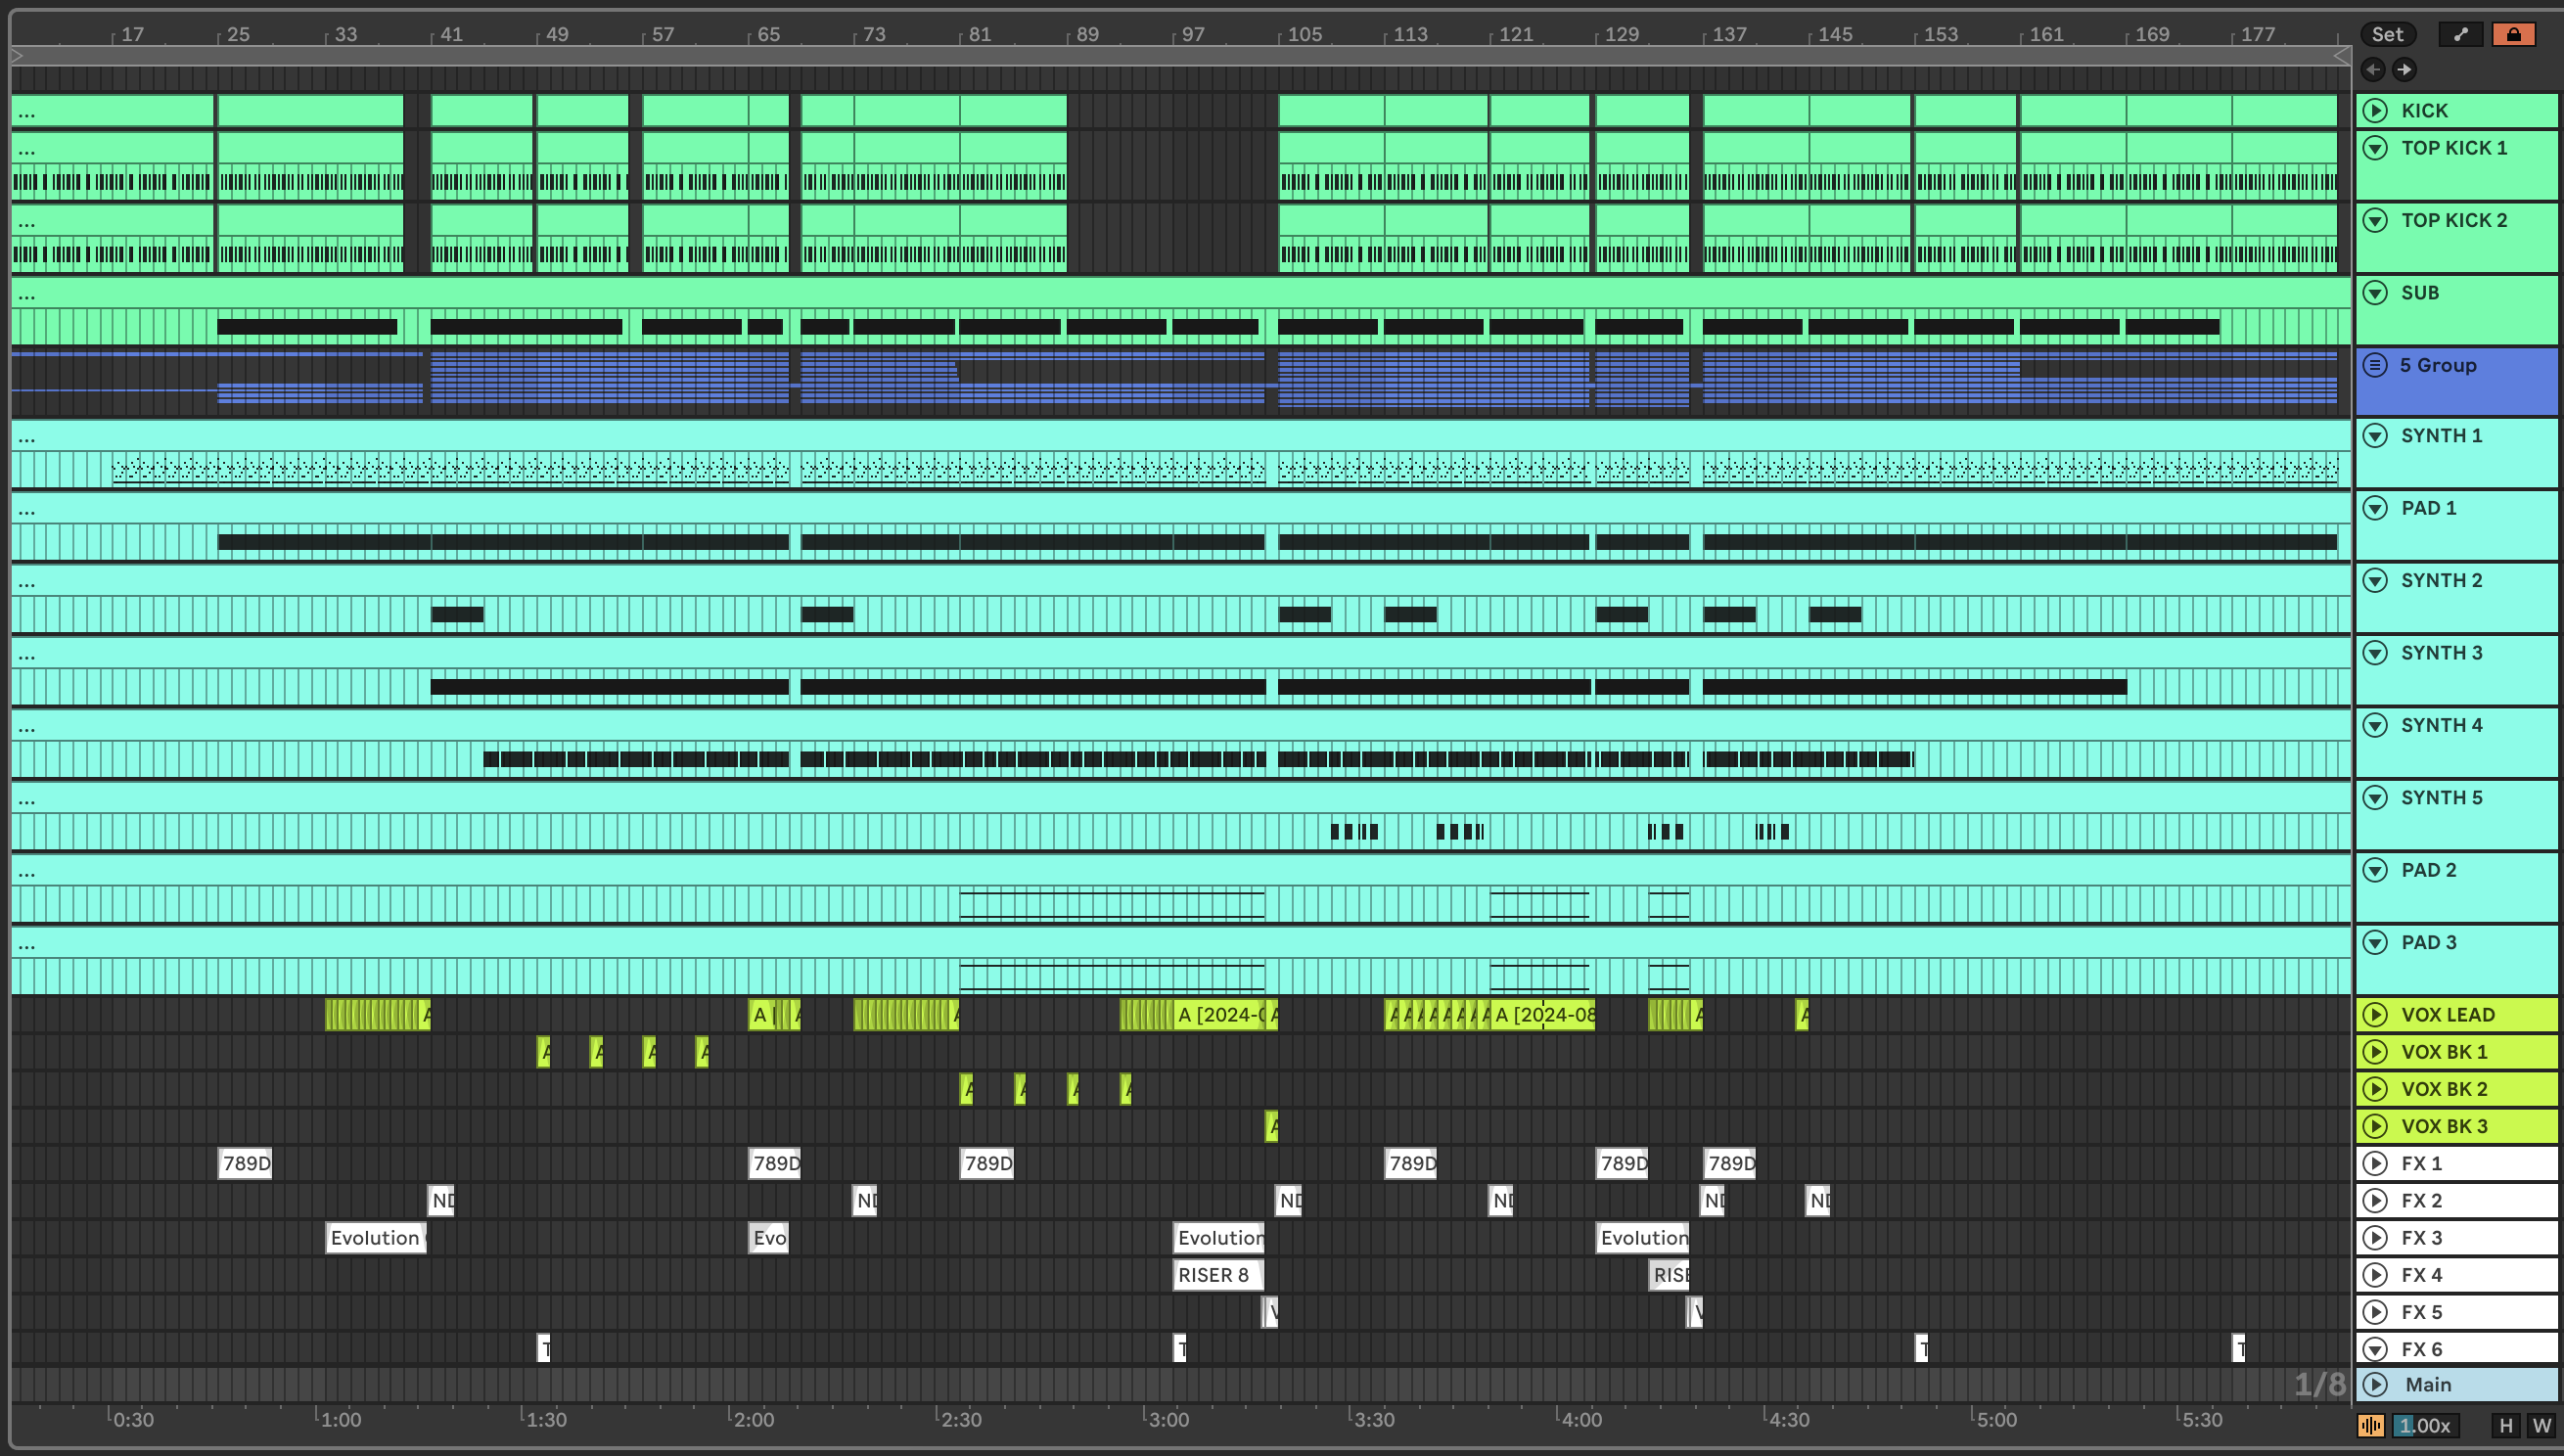Open the '...' menu in SYNTH 1 lane
This screenshot has width=2564, height=1456.
point(27,438)
